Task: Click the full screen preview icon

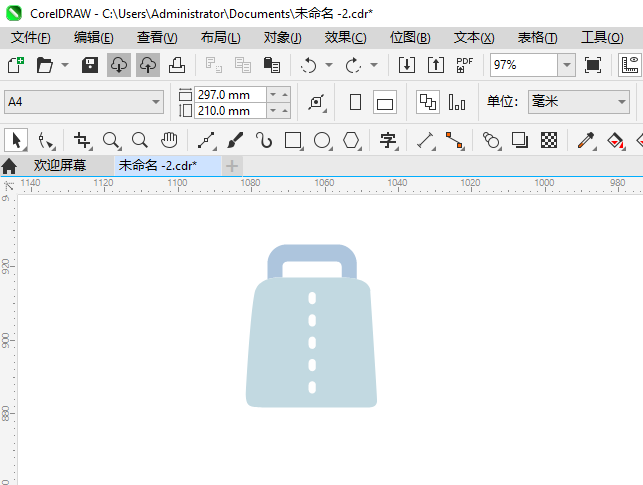Action: [x=593, y=65]
